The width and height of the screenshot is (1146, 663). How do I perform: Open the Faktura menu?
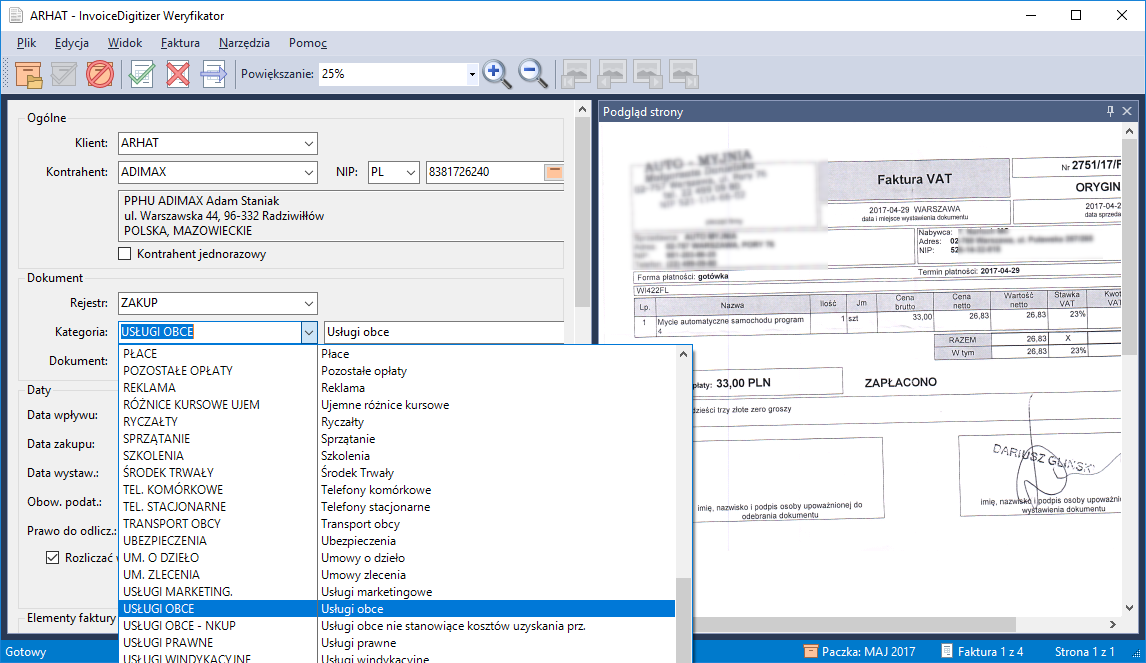click(180, 43)
